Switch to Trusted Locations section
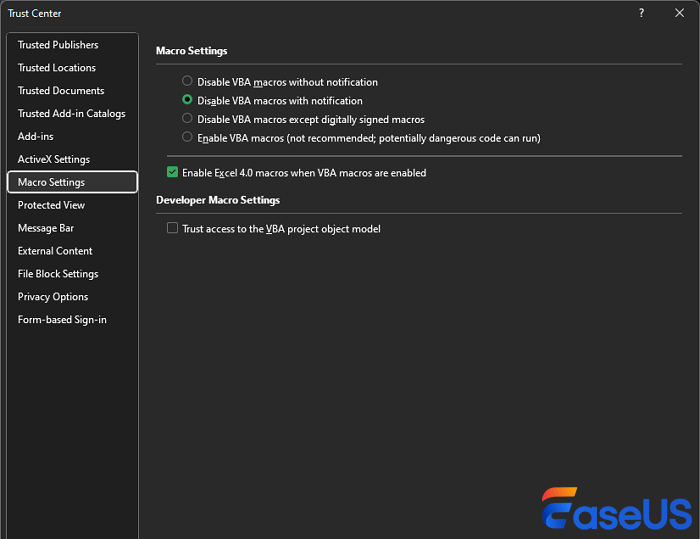 point(57,68)
